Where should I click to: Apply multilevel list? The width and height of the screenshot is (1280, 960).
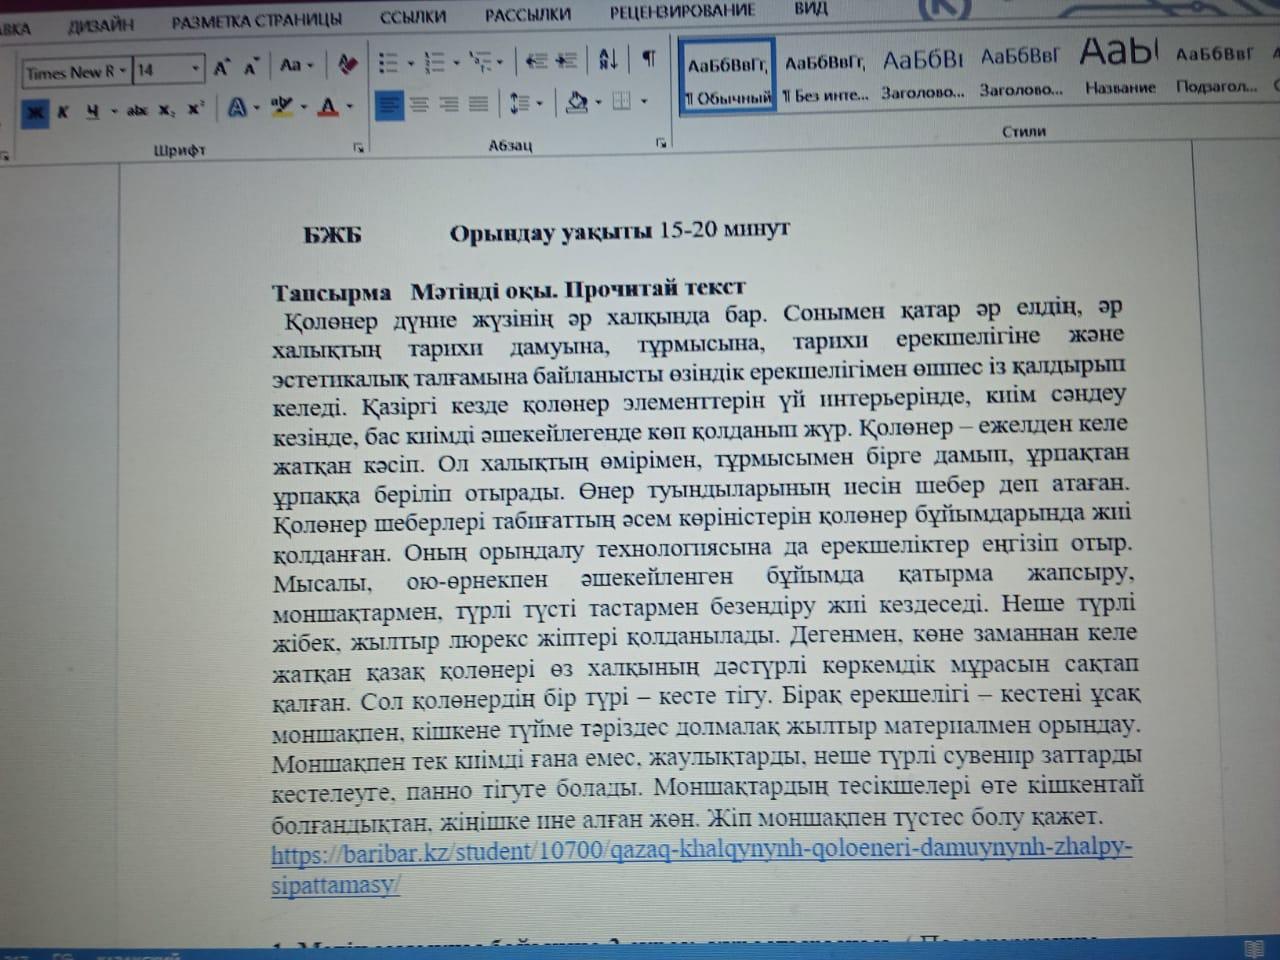pyautogui.click(x=480, y=63)
